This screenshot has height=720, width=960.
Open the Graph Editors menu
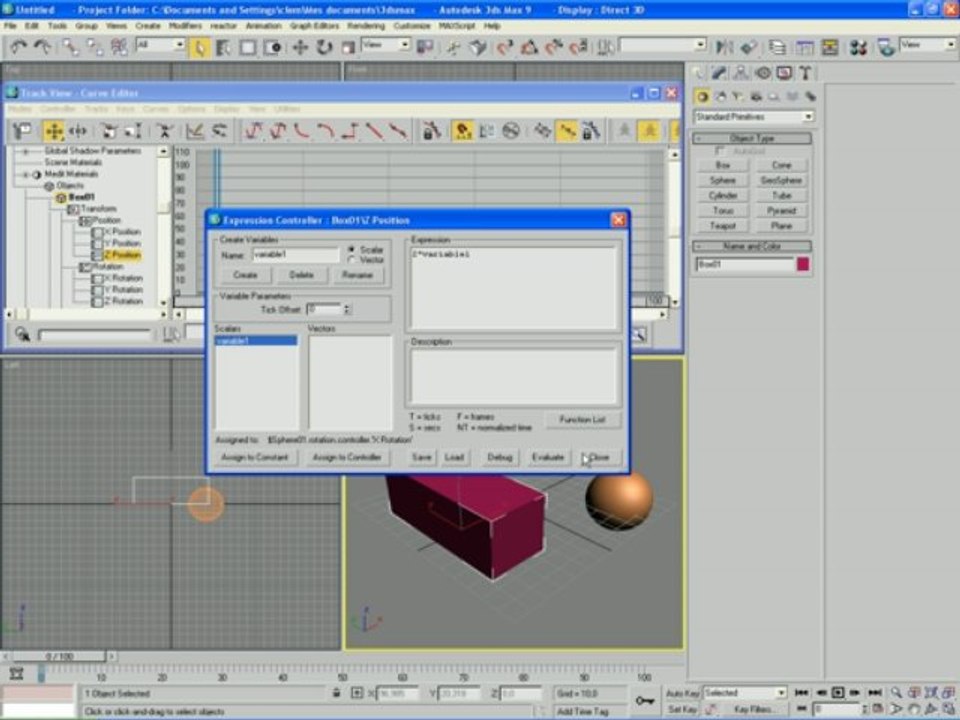click(x=314, y=26)
